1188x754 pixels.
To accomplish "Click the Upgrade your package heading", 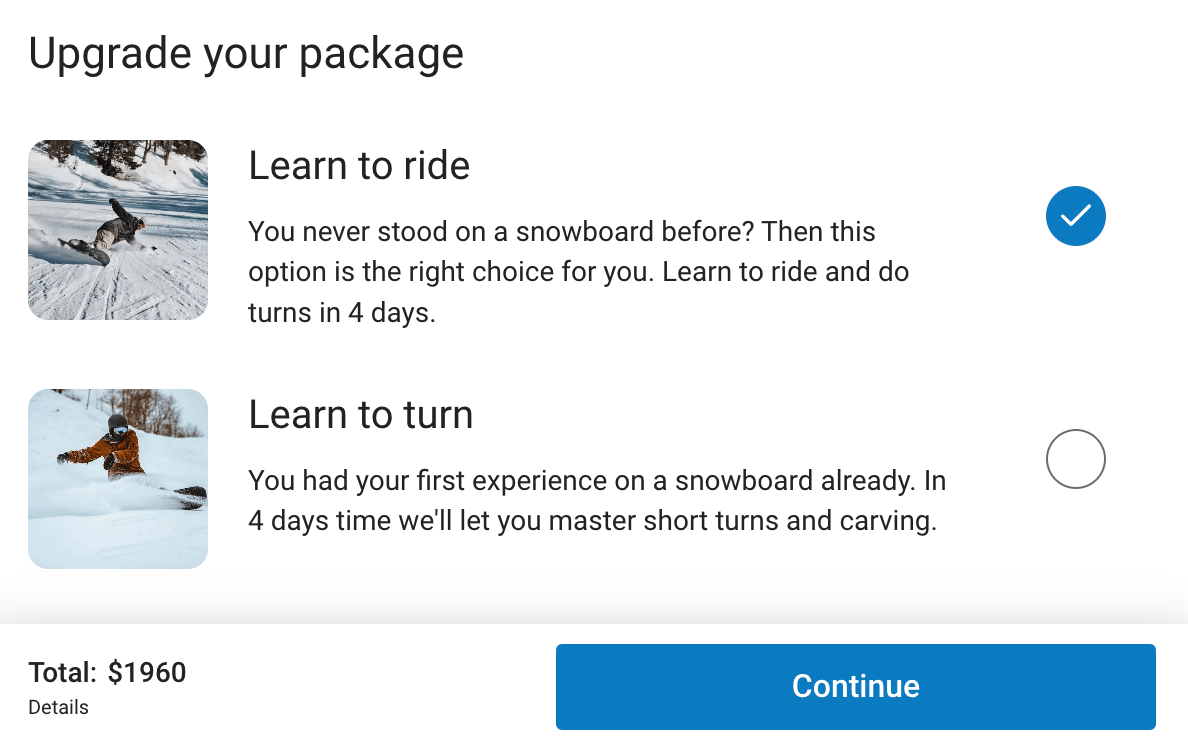I will click(246, 53).
